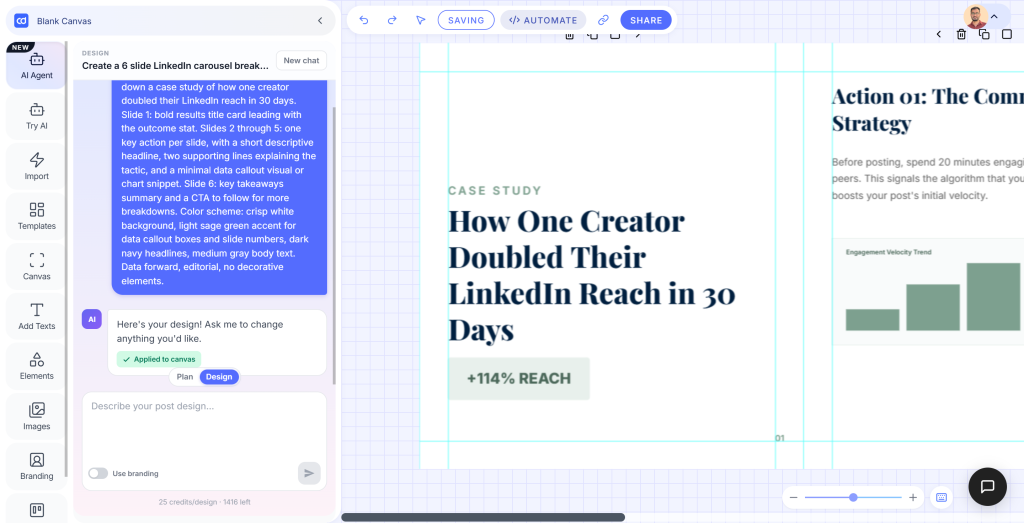Image resolution: width=1024 pixels, height=523 pixels.
Task: Zoom out with the minus icon
Action: point(793,498)
